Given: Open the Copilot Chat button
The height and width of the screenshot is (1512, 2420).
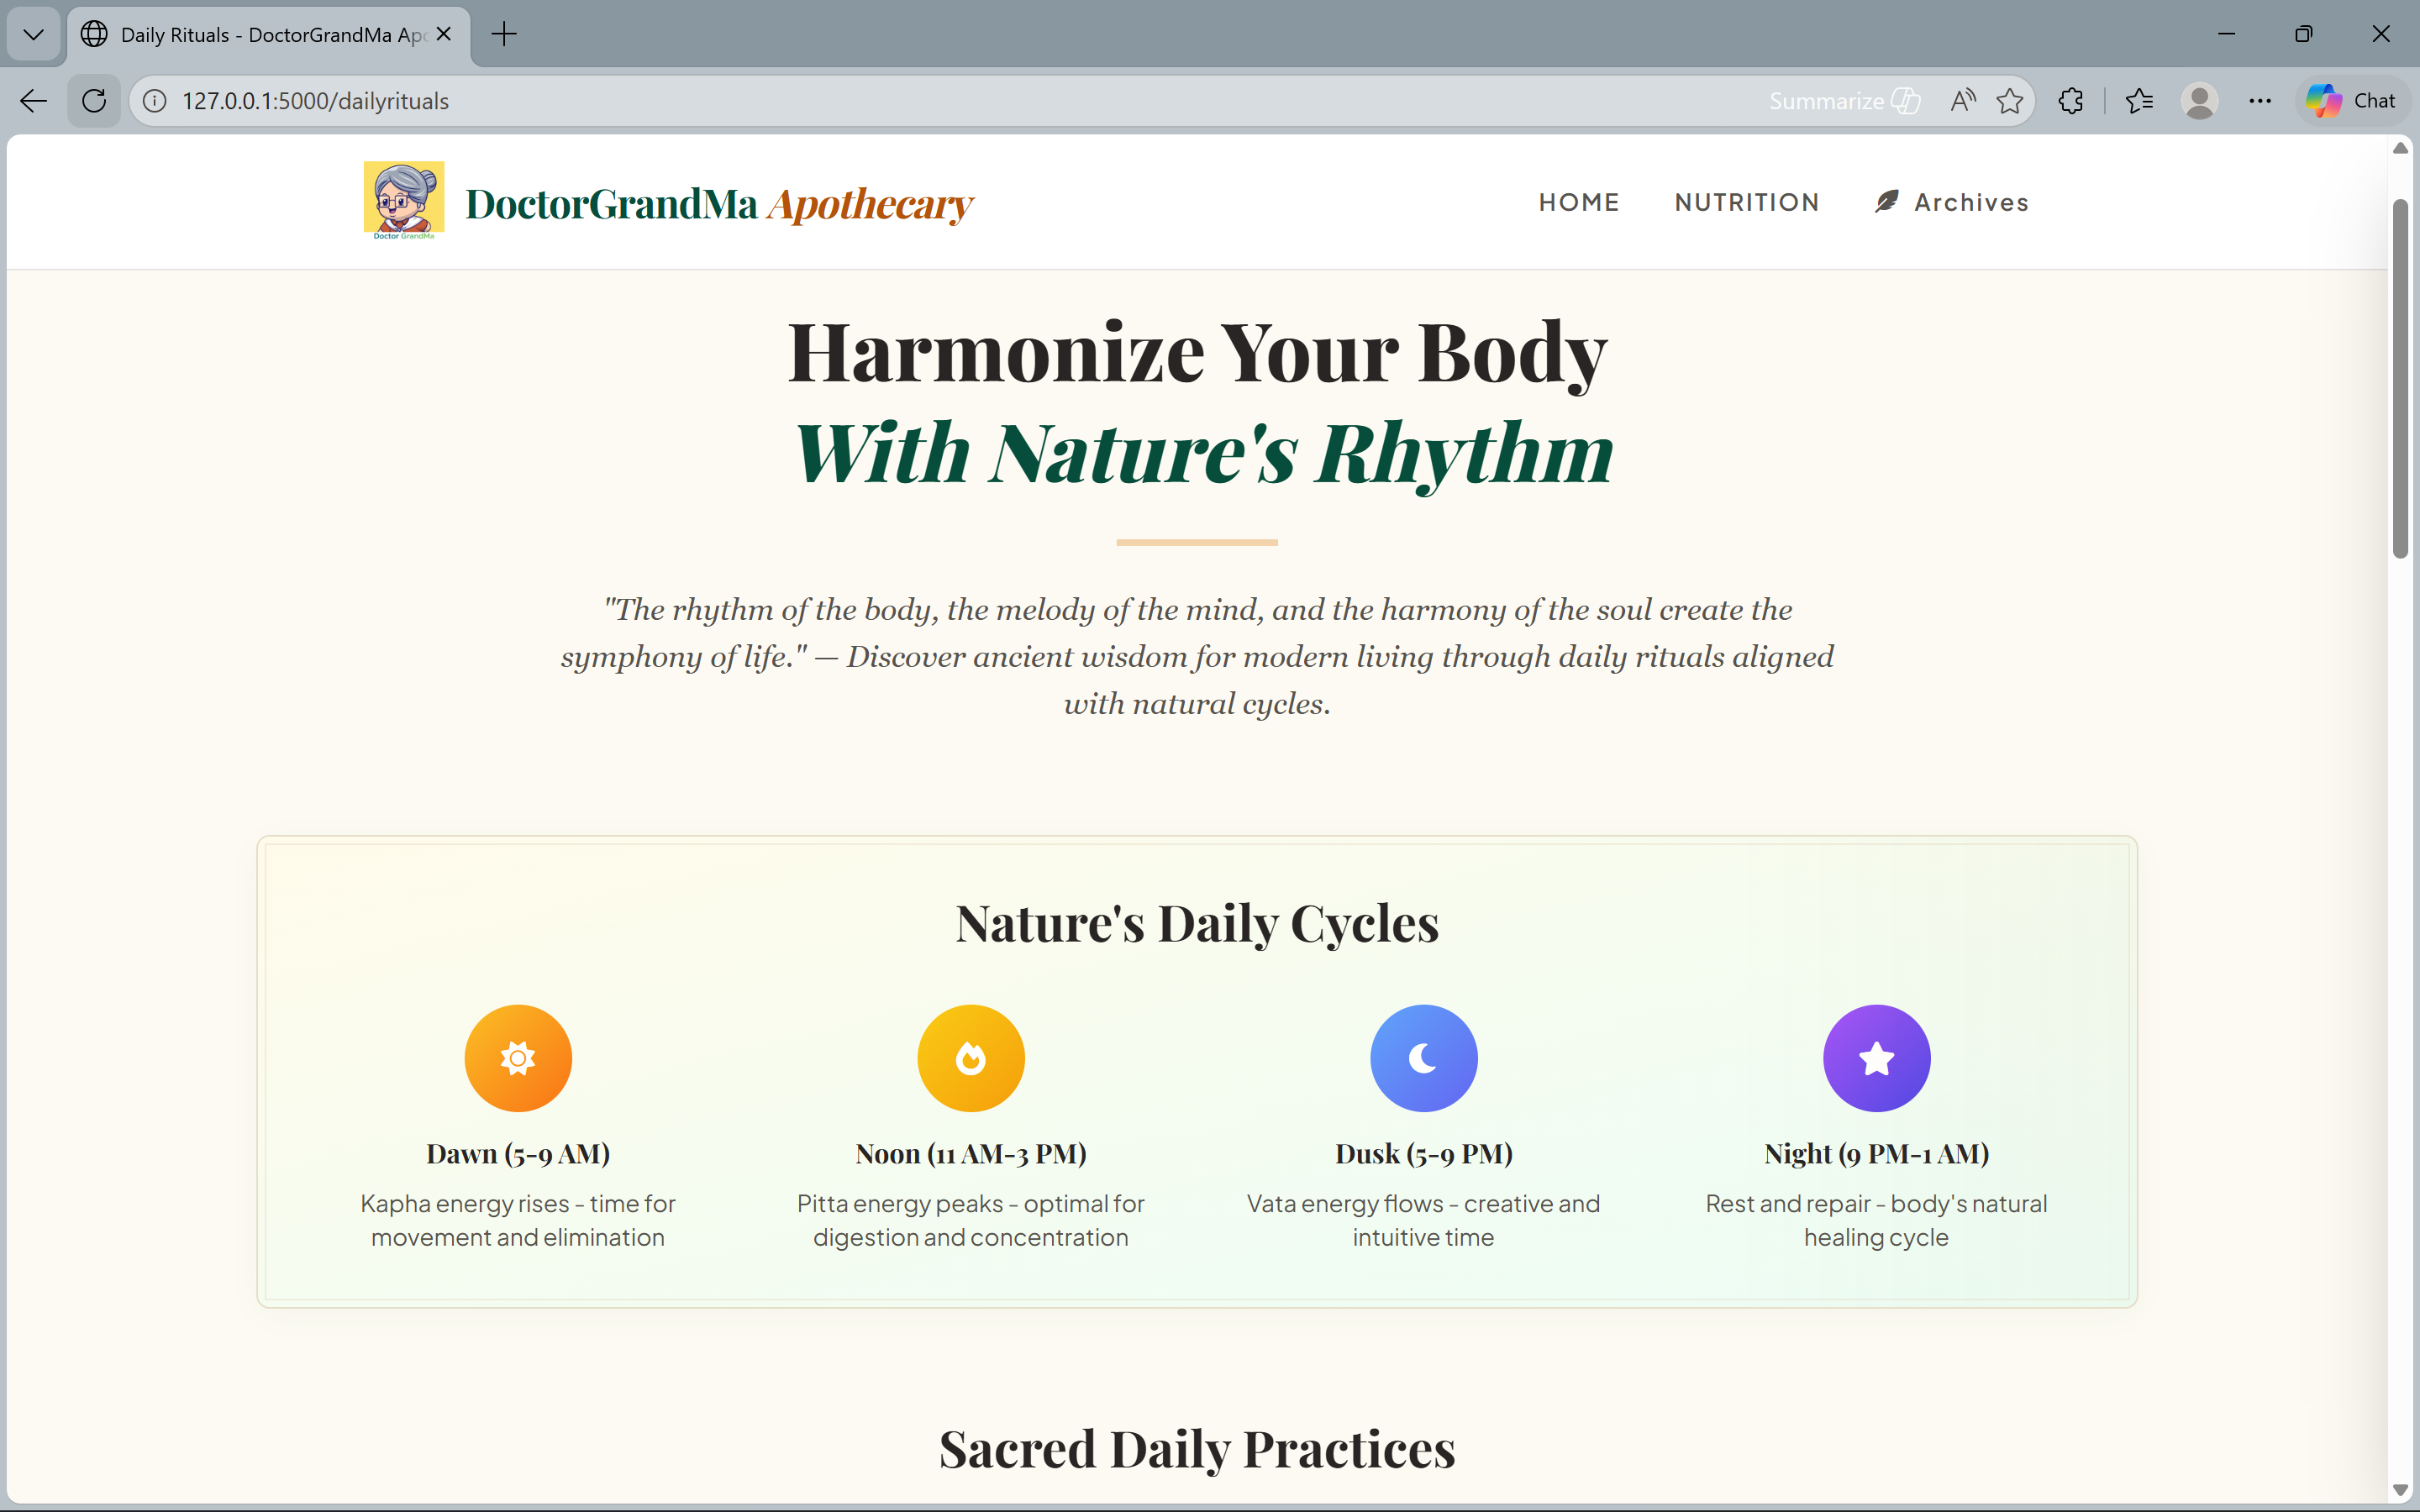Looking at the screenshot, I should 2351,101.
